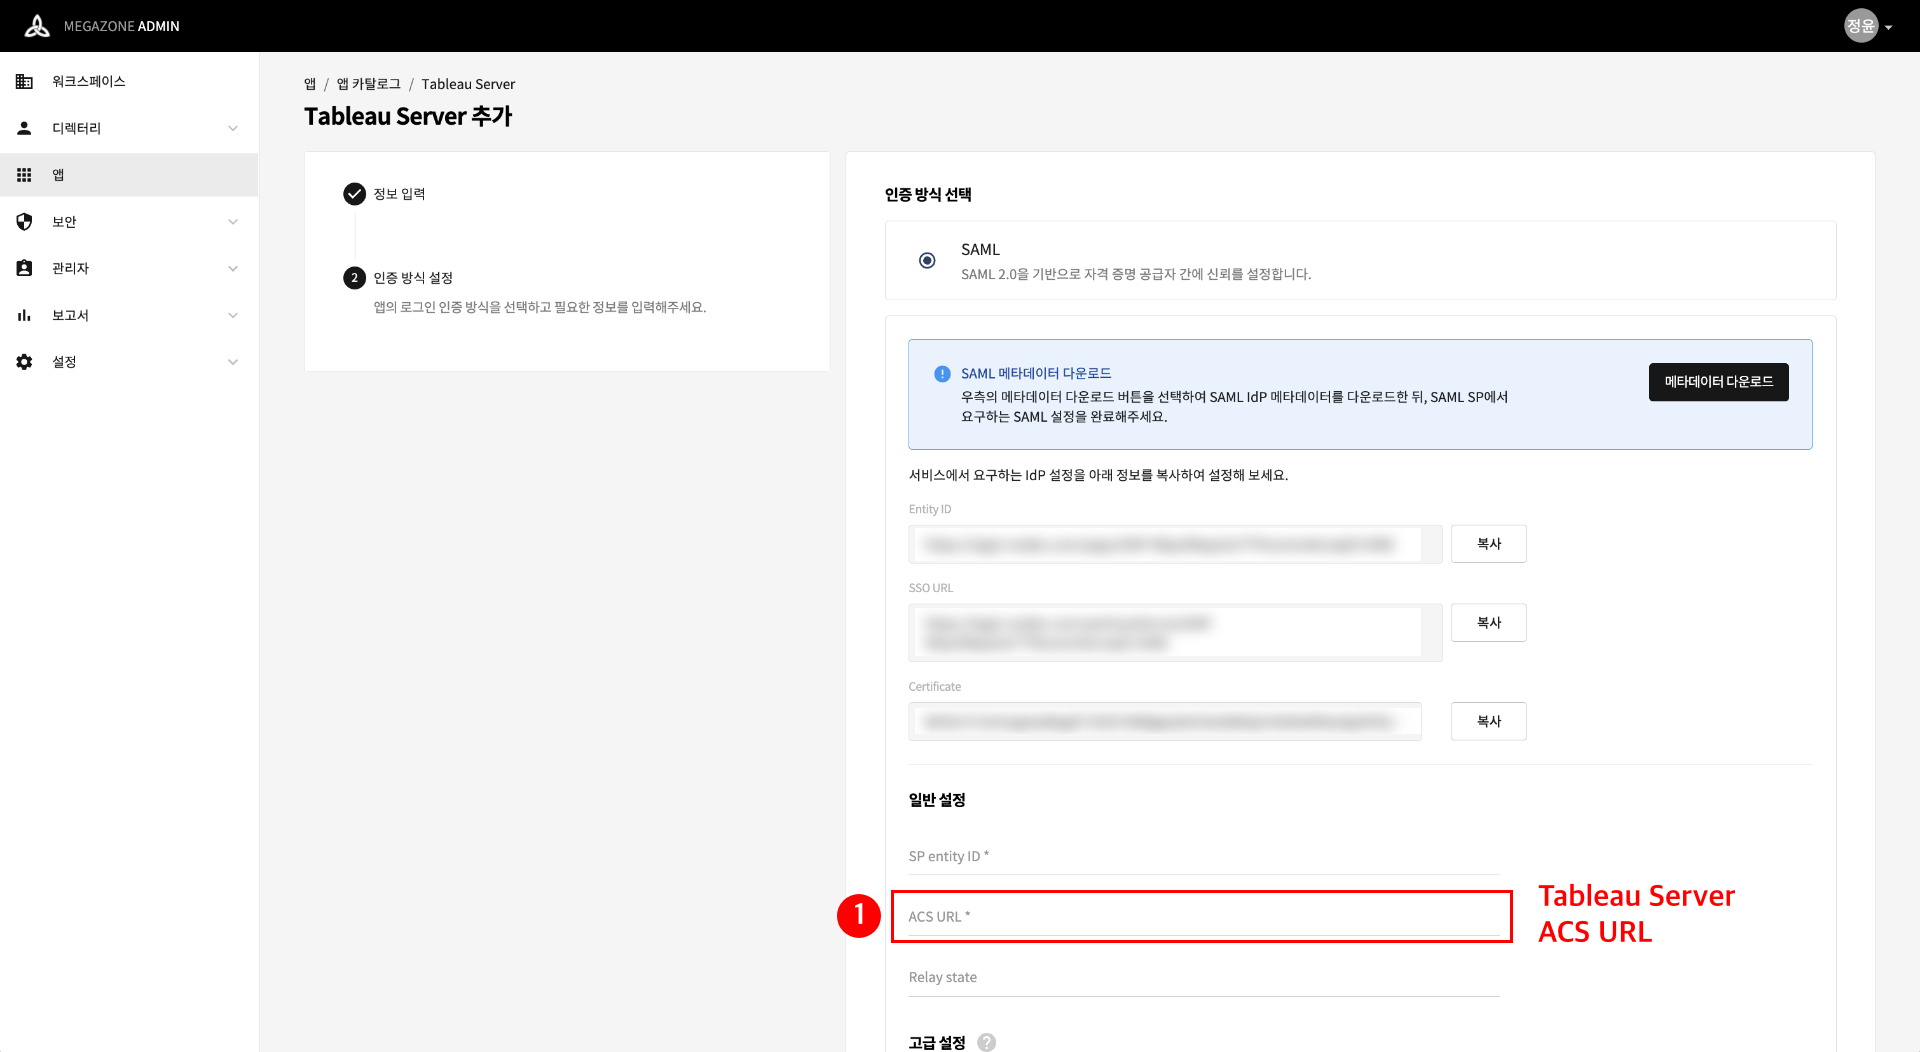Focus the Relay state field
The width and height of the screenshot is (1920, 1052).
[x=1204, y=977]
